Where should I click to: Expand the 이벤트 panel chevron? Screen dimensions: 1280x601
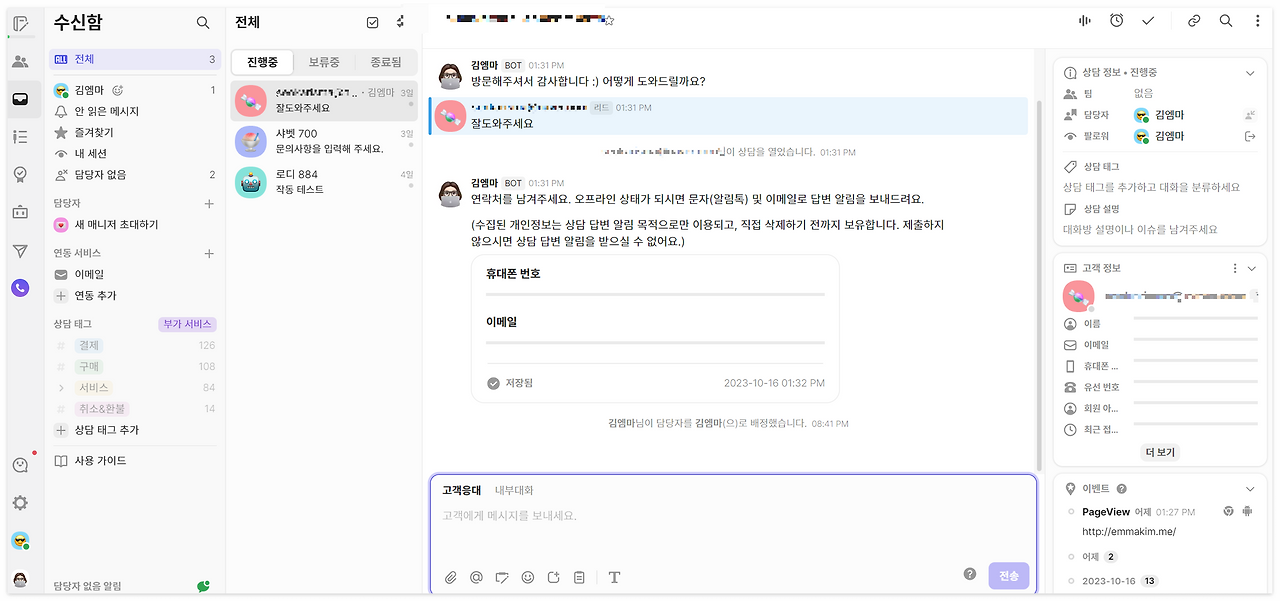click(1249, 489)
